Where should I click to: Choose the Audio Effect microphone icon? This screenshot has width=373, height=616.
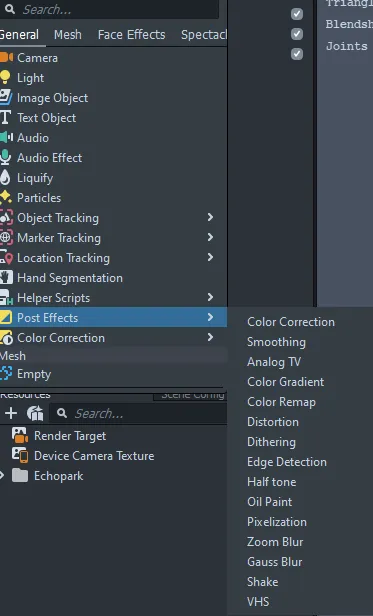(5, 158)
